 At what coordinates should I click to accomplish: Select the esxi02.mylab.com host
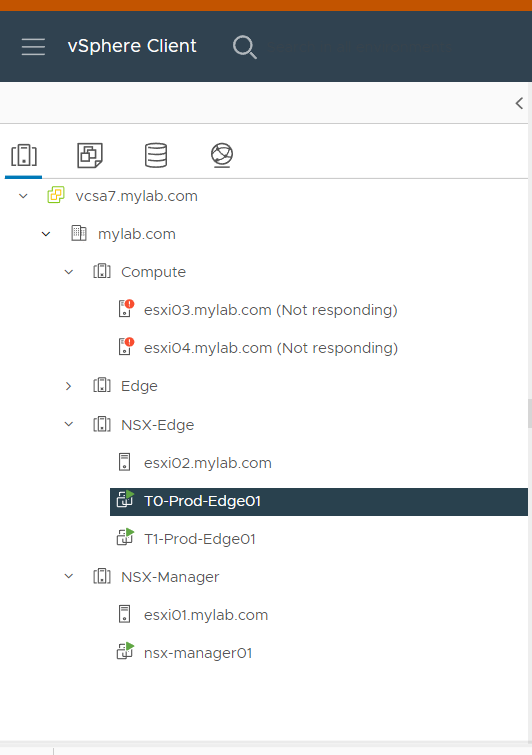(208, 463)
